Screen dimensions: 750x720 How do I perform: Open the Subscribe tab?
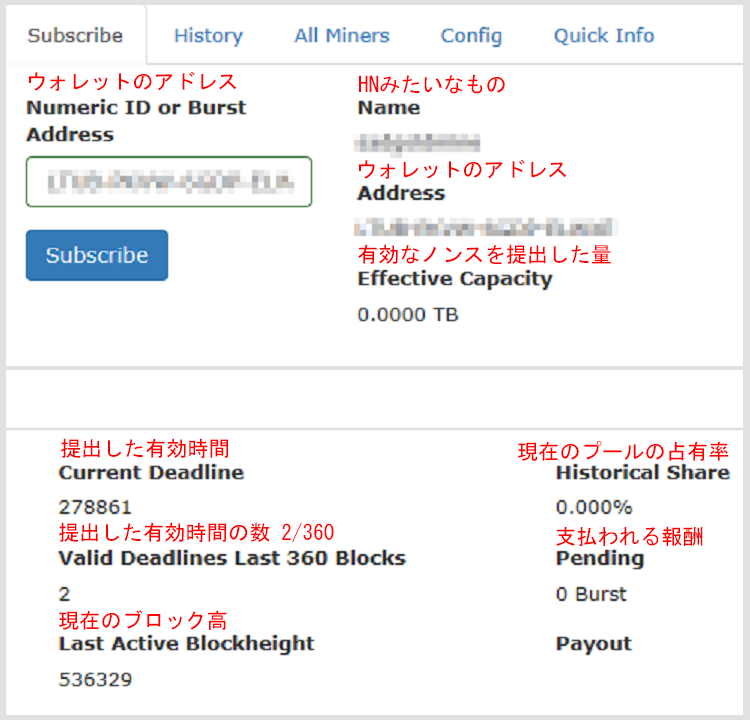pos(75,36)
